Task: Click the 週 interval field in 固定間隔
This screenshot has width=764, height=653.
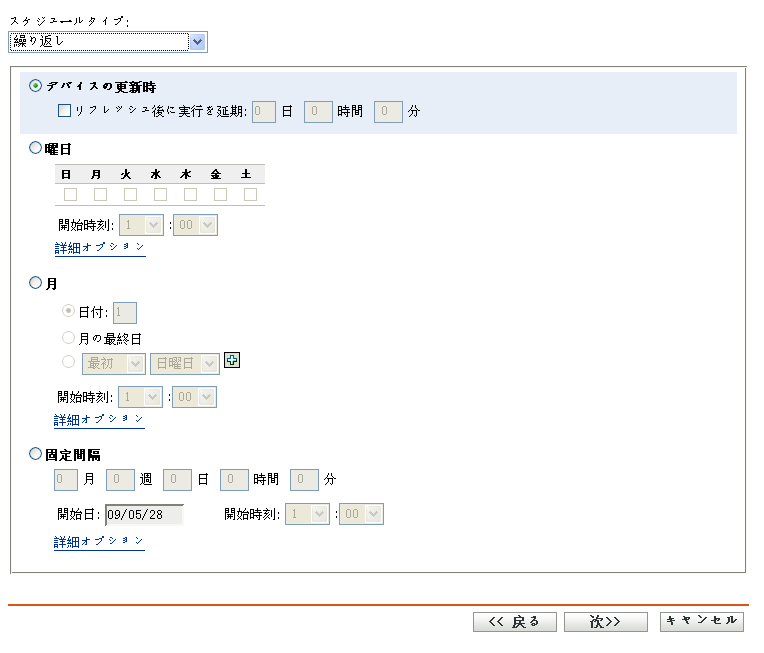Action: pos(120,480)
